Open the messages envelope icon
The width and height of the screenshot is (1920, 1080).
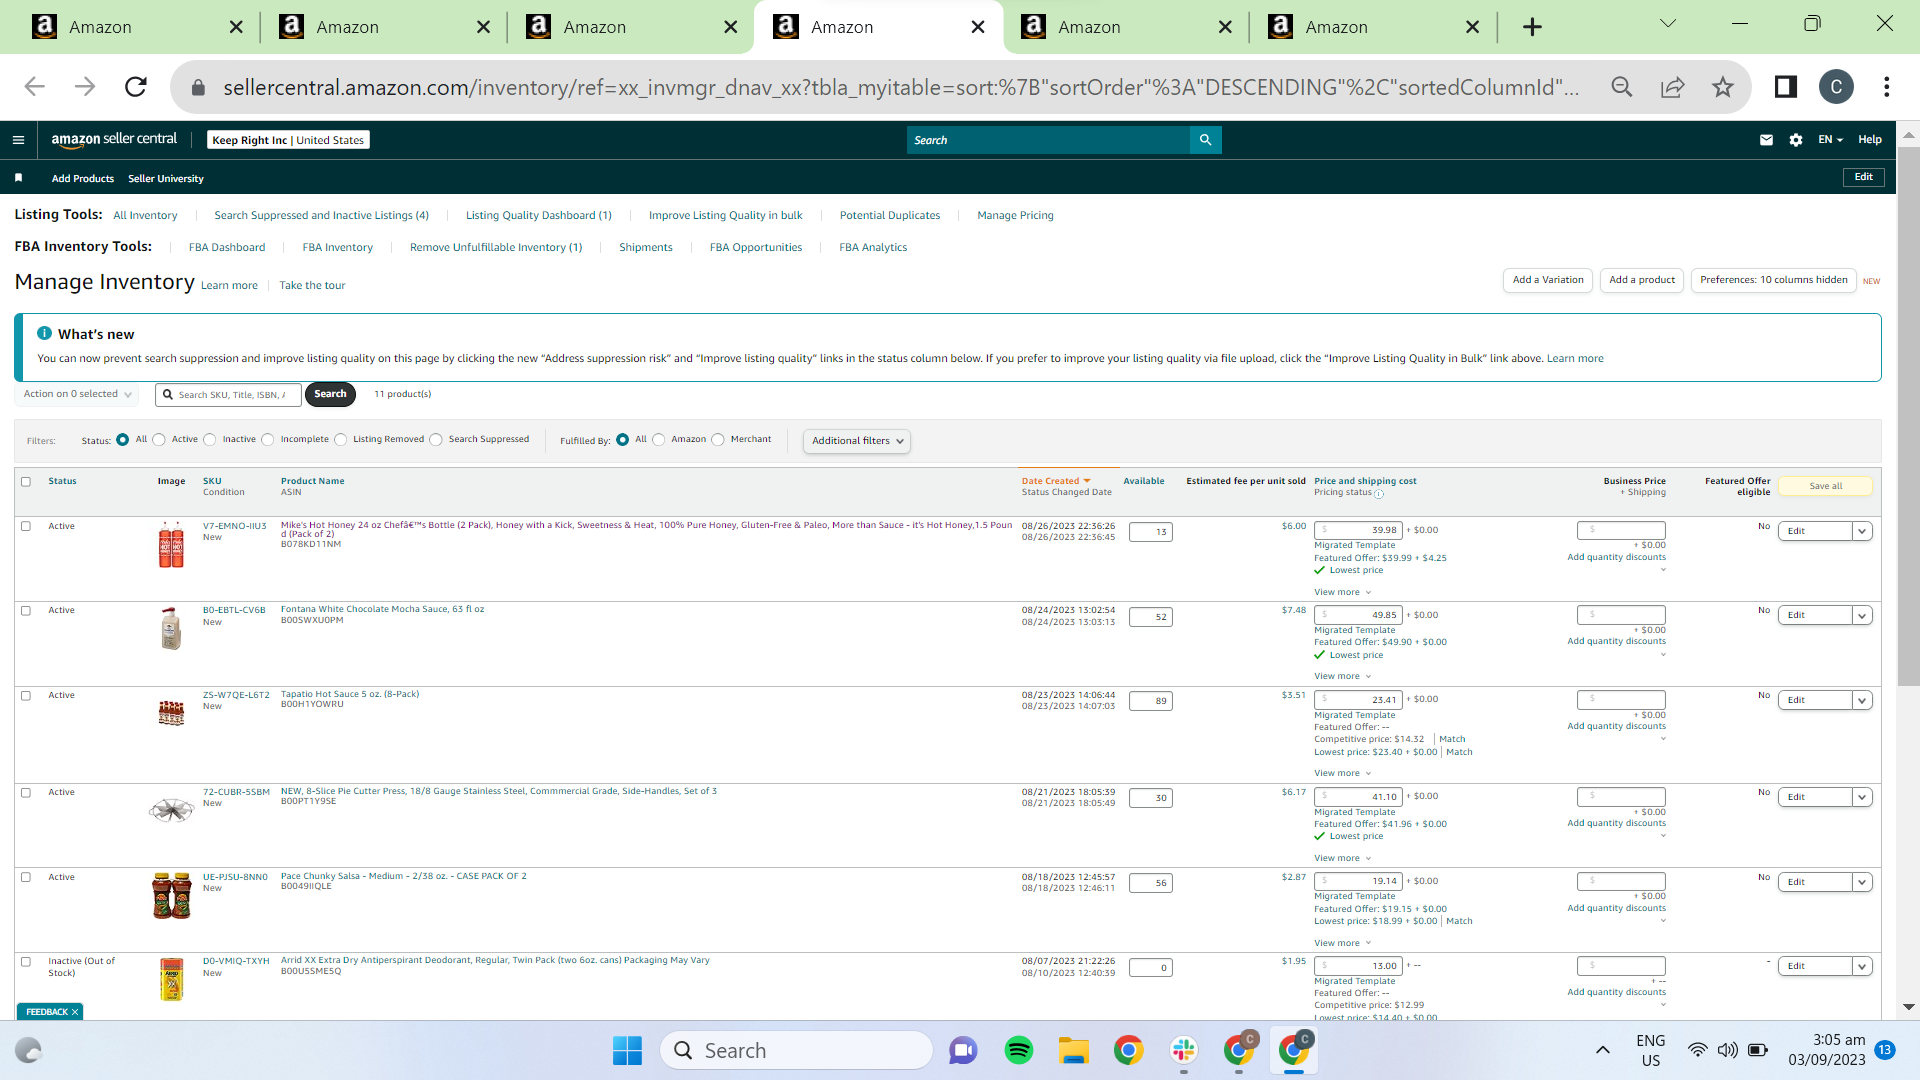coord(1766,140)
